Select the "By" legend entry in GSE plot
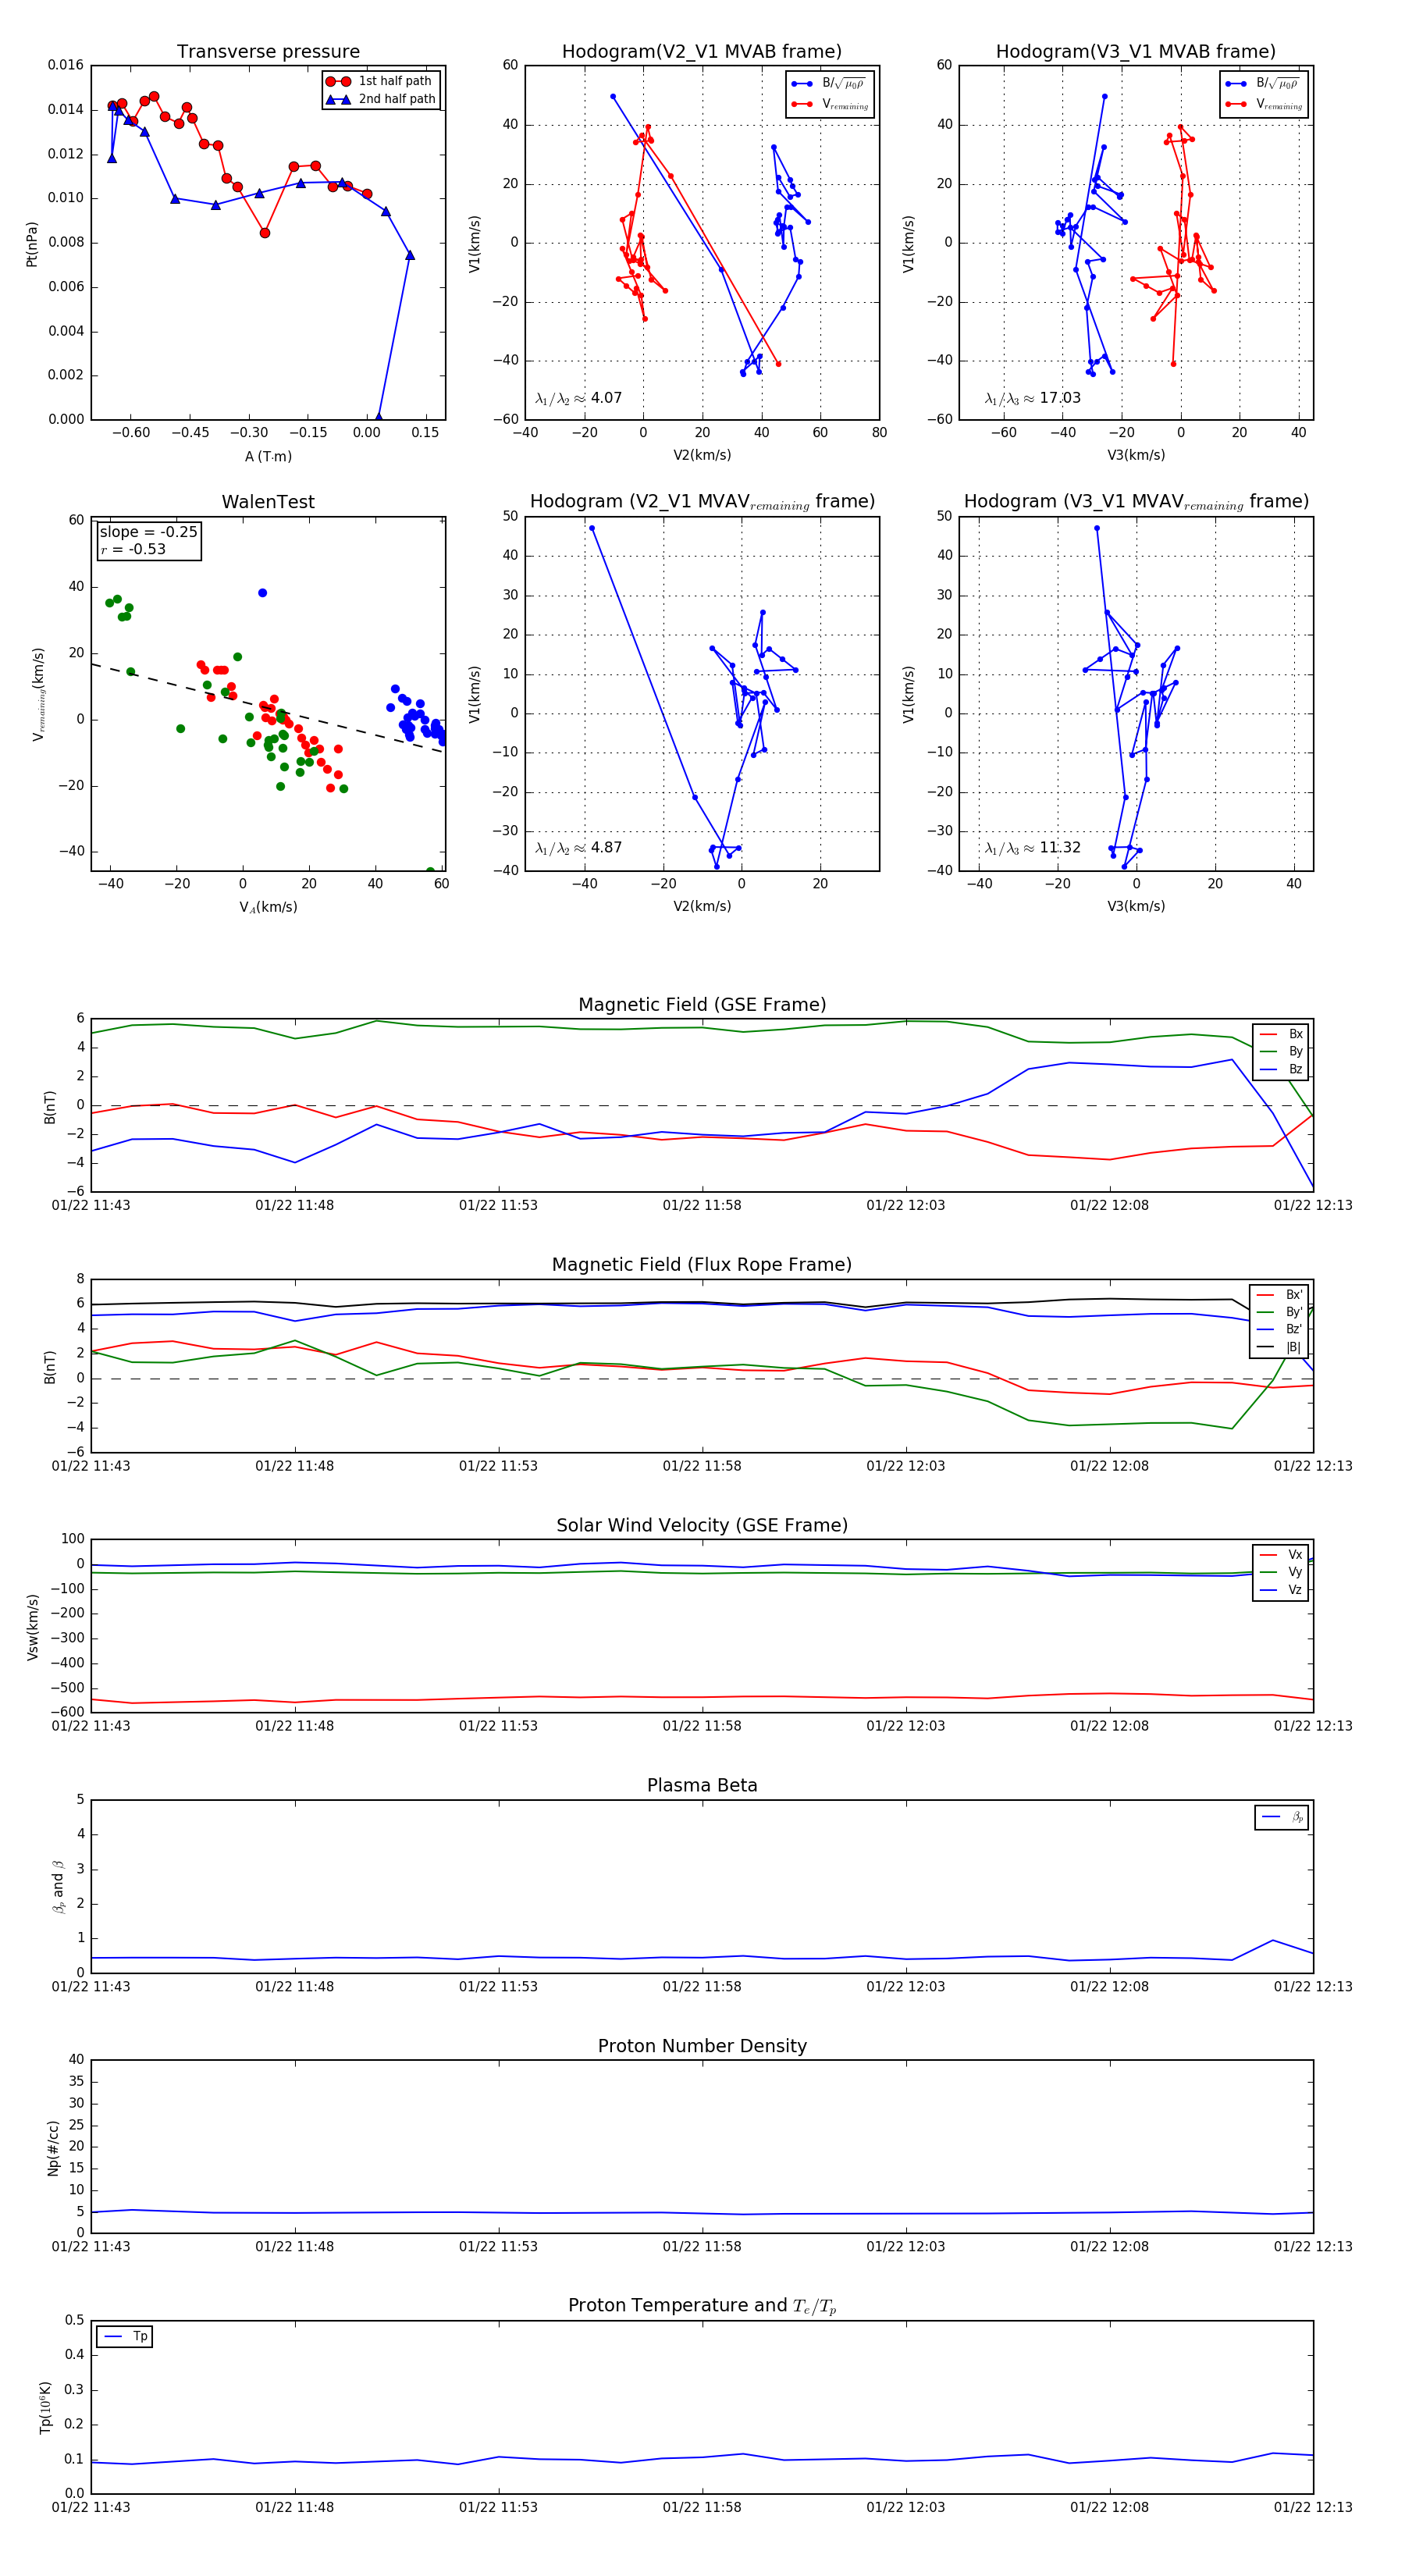This screenshot has height=2576, width=1405. pyautogui.click(x=1281, y=1052)
